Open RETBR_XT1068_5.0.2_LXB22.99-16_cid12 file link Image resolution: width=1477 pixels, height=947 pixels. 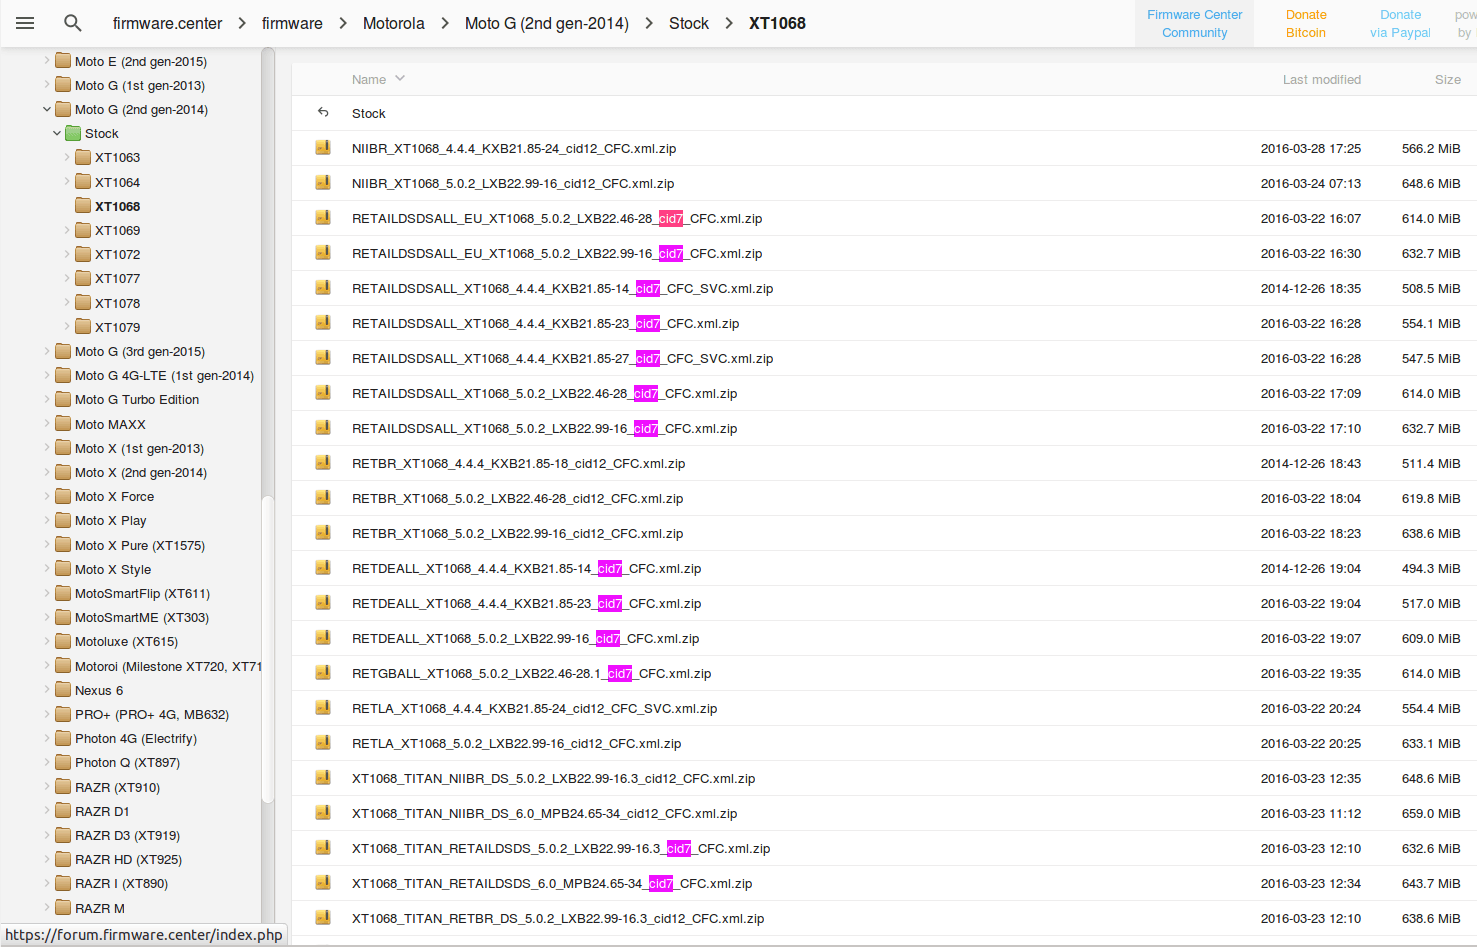pyautogui.click(x=518, y=533)
